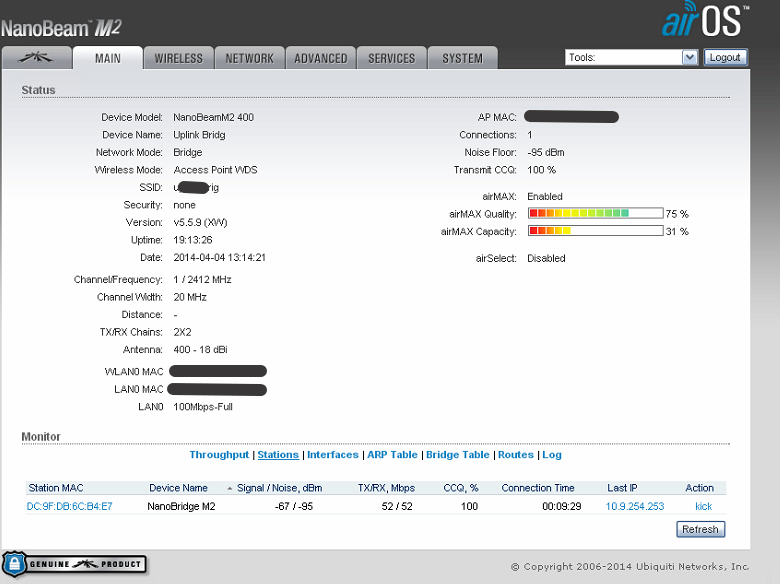Open the ARP Table link
Viewport: 780px width, 584px height.
[x=392, y=455]
